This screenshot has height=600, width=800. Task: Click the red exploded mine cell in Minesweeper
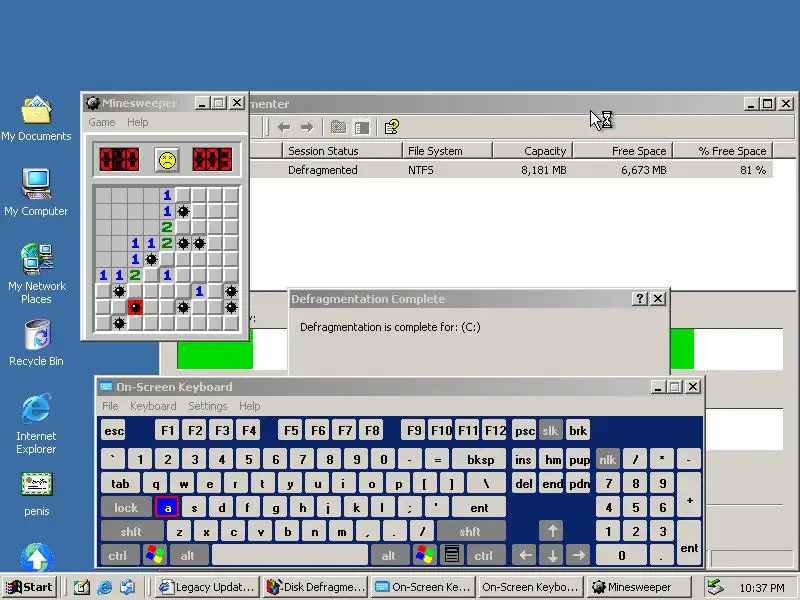[x=135, y=307]
